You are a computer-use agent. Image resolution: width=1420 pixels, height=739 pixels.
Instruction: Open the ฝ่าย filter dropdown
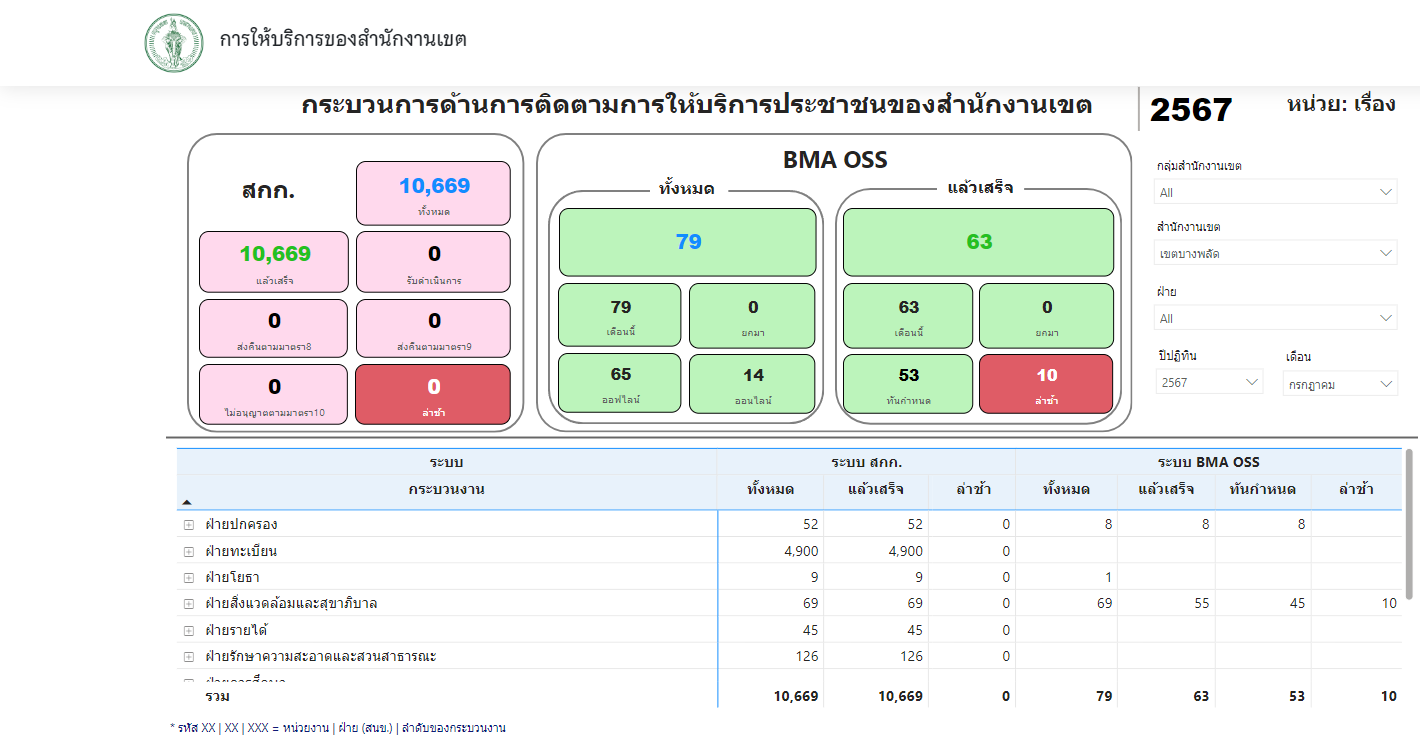(1275, 318)
